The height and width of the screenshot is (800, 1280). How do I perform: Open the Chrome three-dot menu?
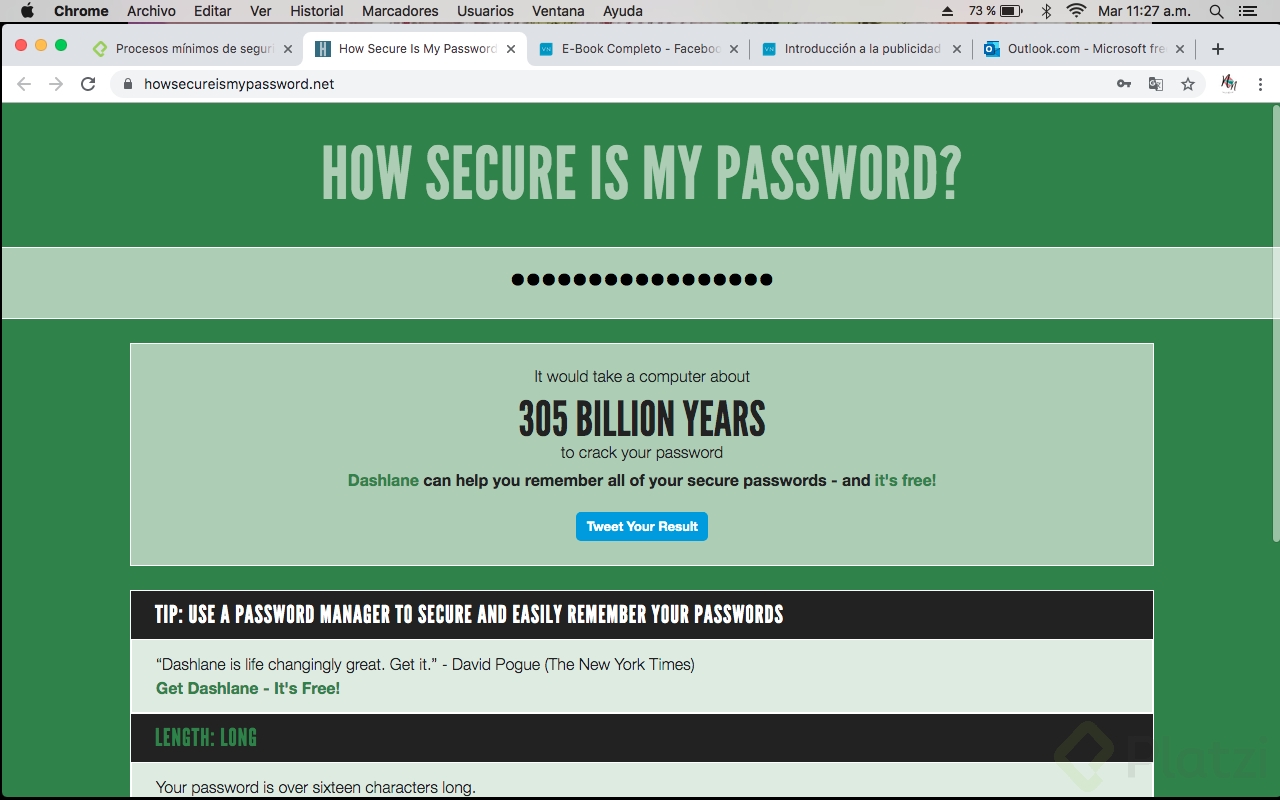1261,84
